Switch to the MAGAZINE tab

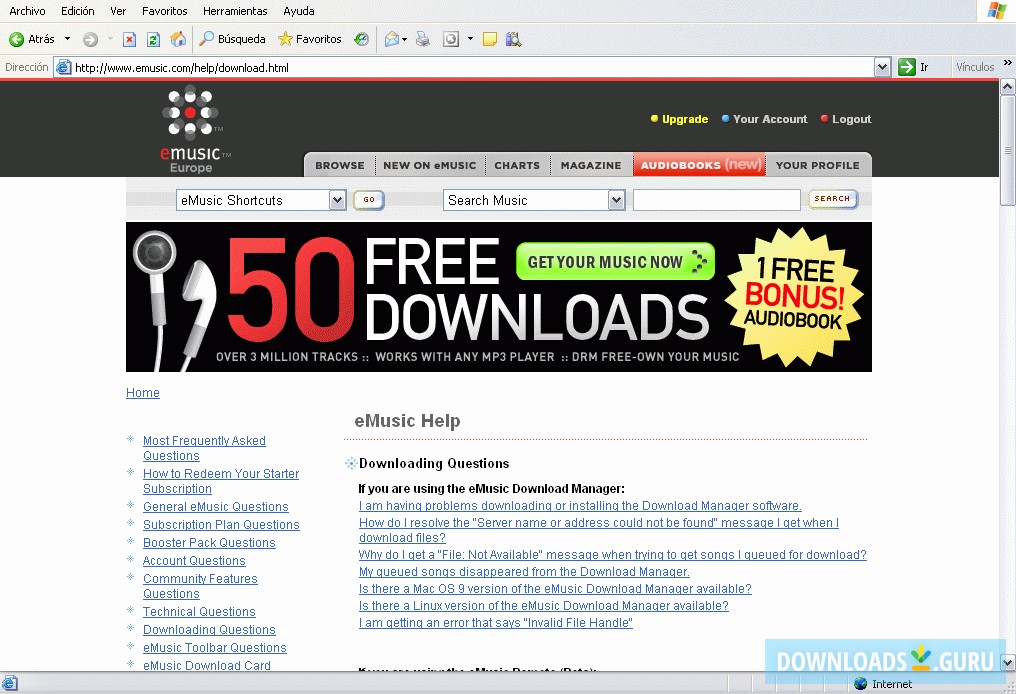tap(591, 165)
